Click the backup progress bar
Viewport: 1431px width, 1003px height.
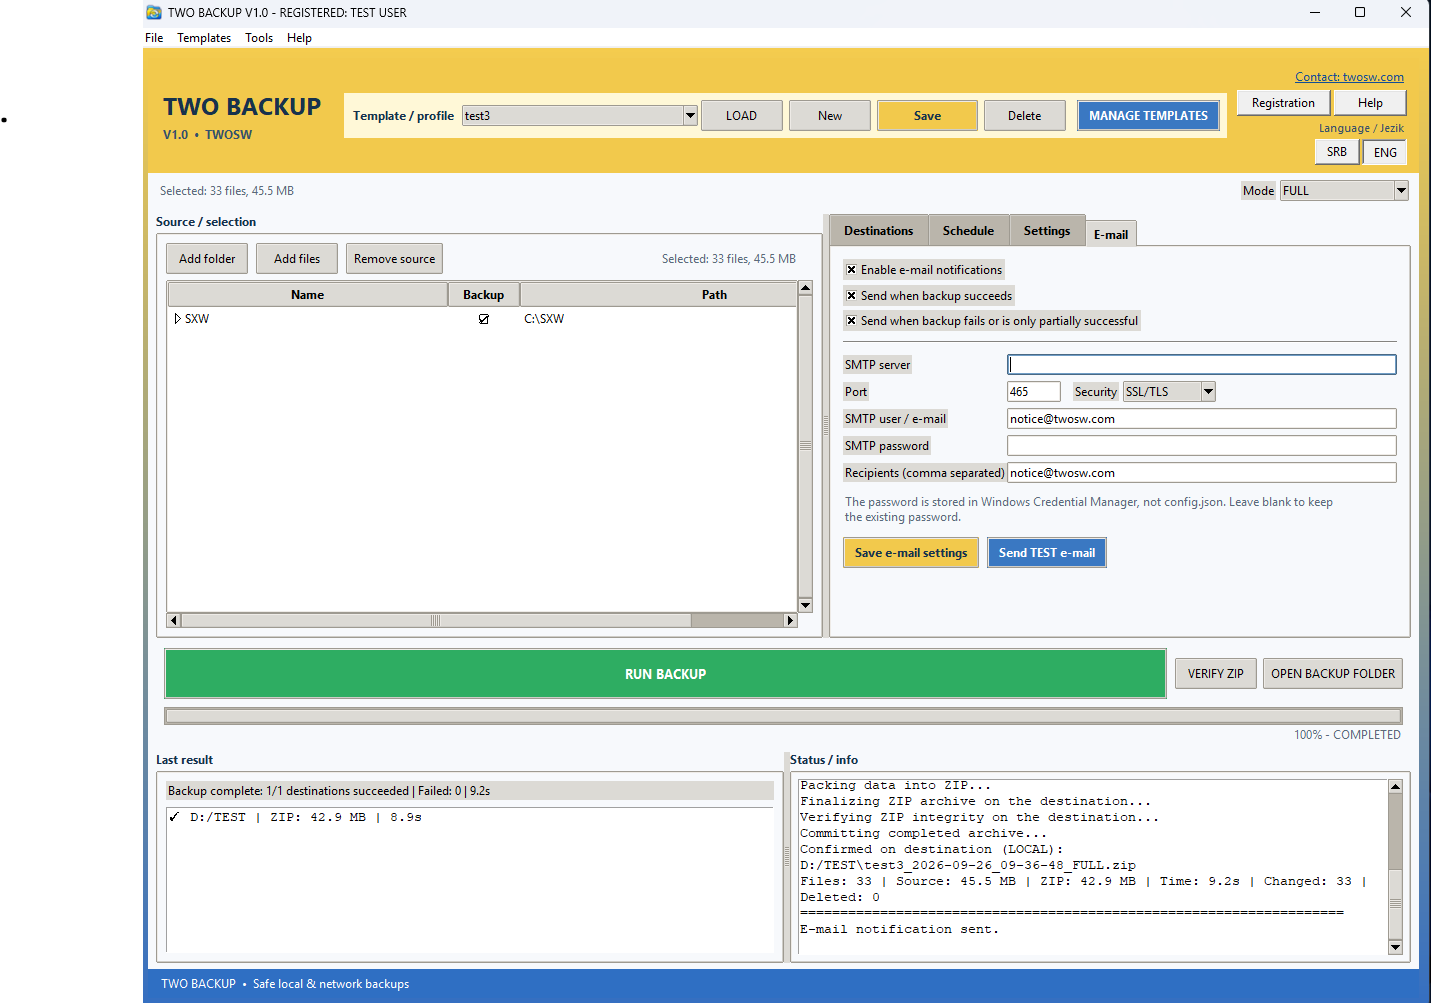point(783,716)
